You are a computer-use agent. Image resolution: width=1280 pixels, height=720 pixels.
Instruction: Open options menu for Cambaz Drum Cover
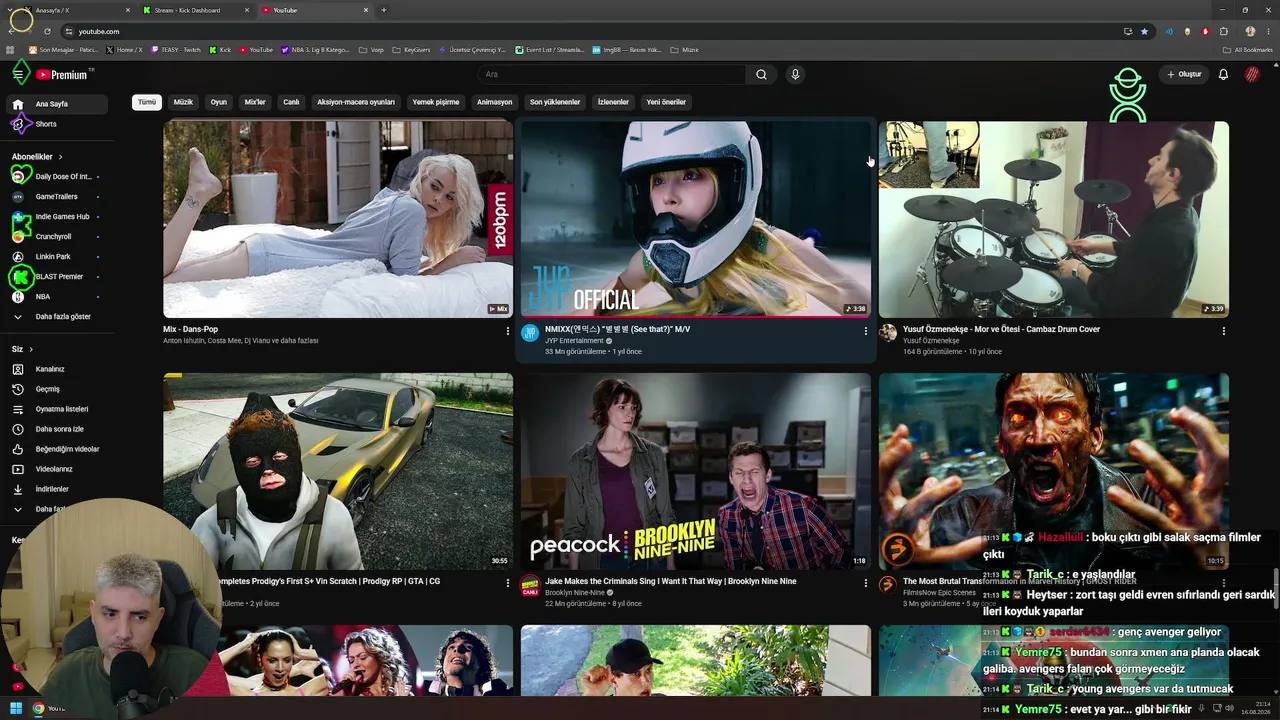[x=1223, y=331]
